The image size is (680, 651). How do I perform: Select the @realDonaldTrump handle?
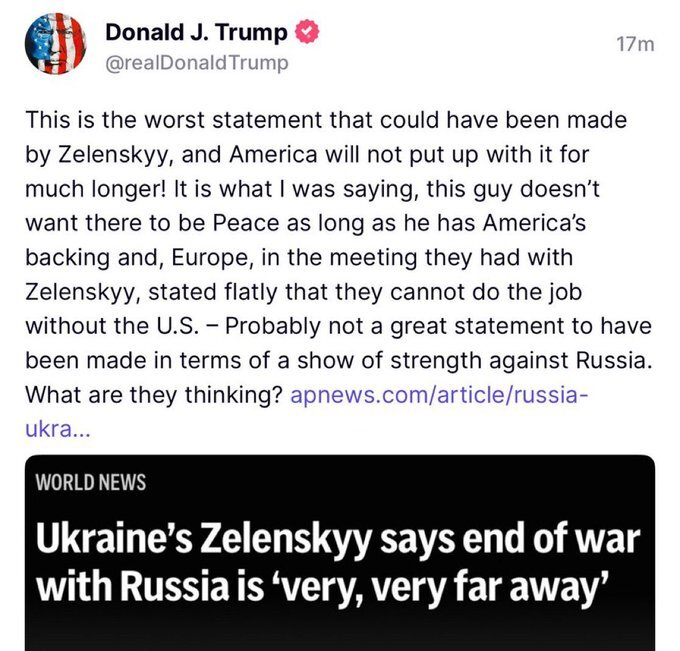tap(197, 63)
